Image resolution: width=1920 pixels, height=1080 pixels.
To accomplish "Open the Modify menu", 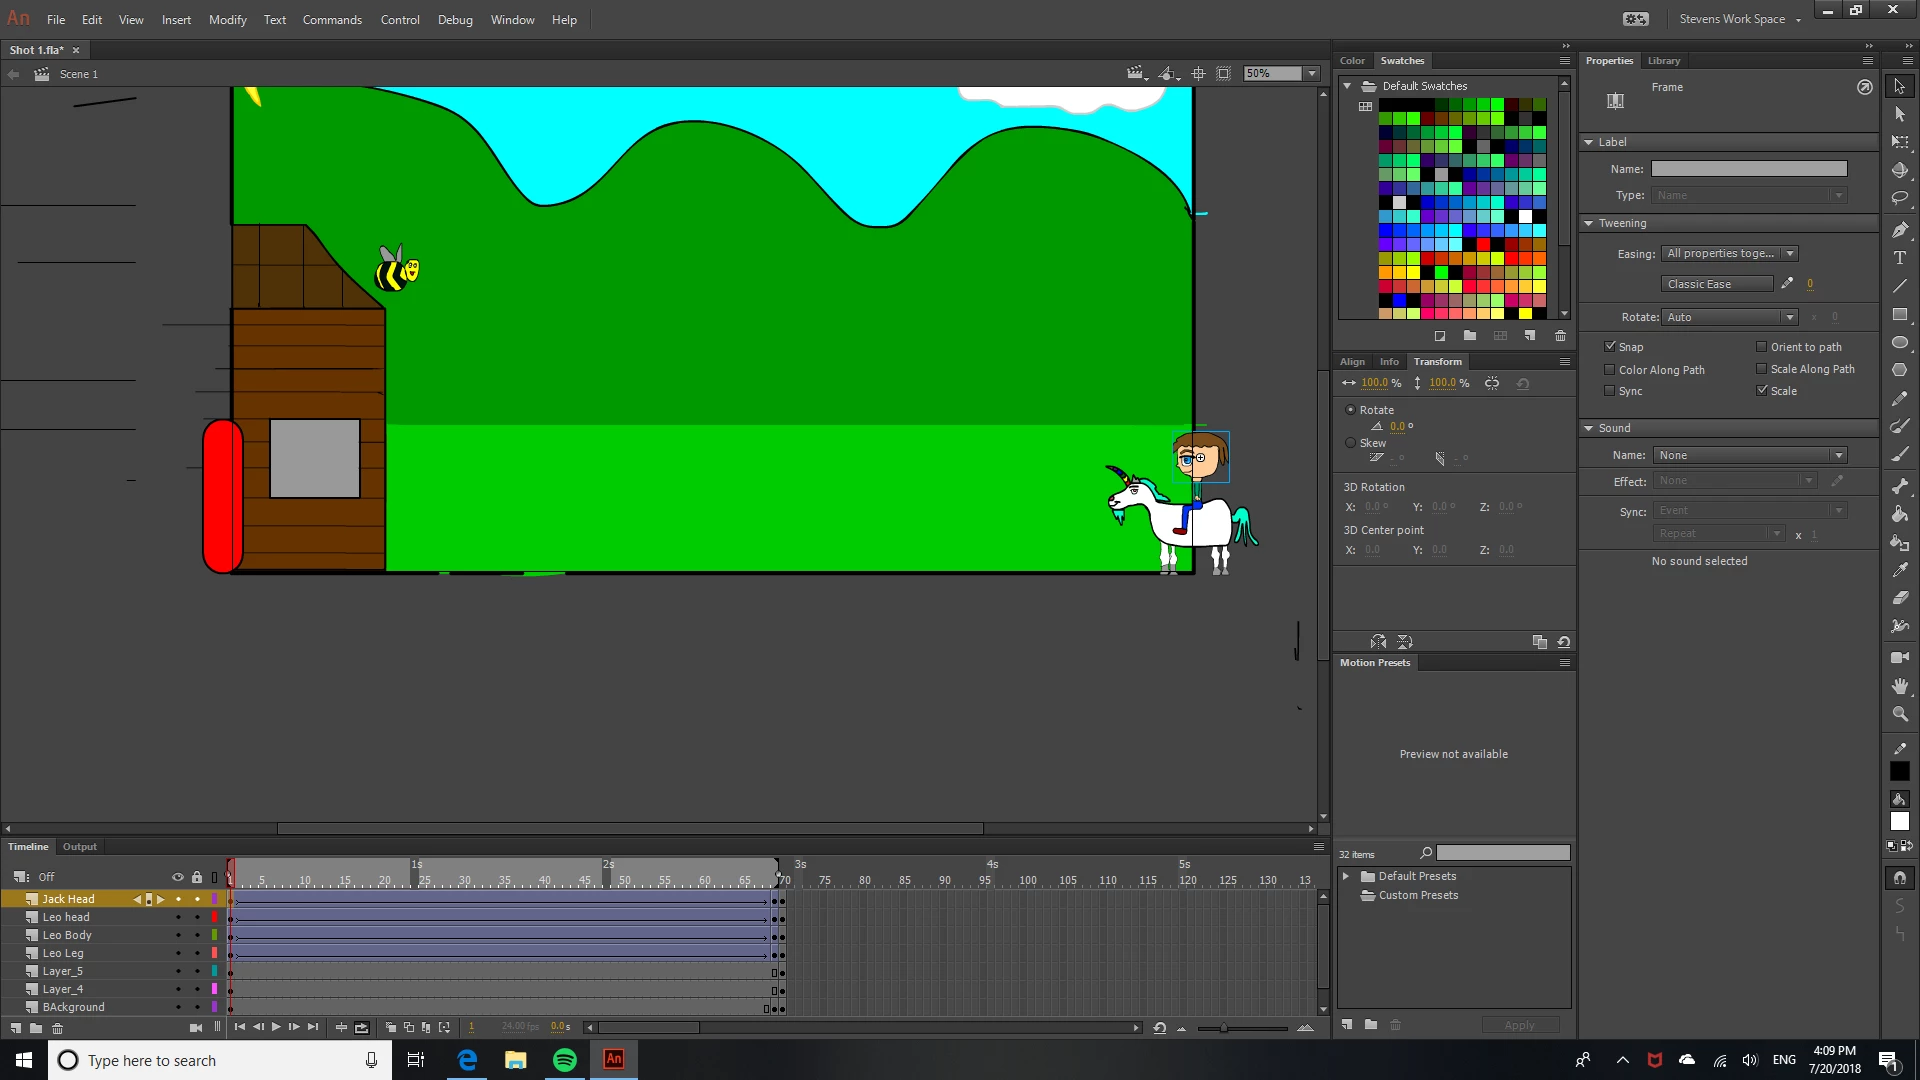I will click(x=227, y=19).
